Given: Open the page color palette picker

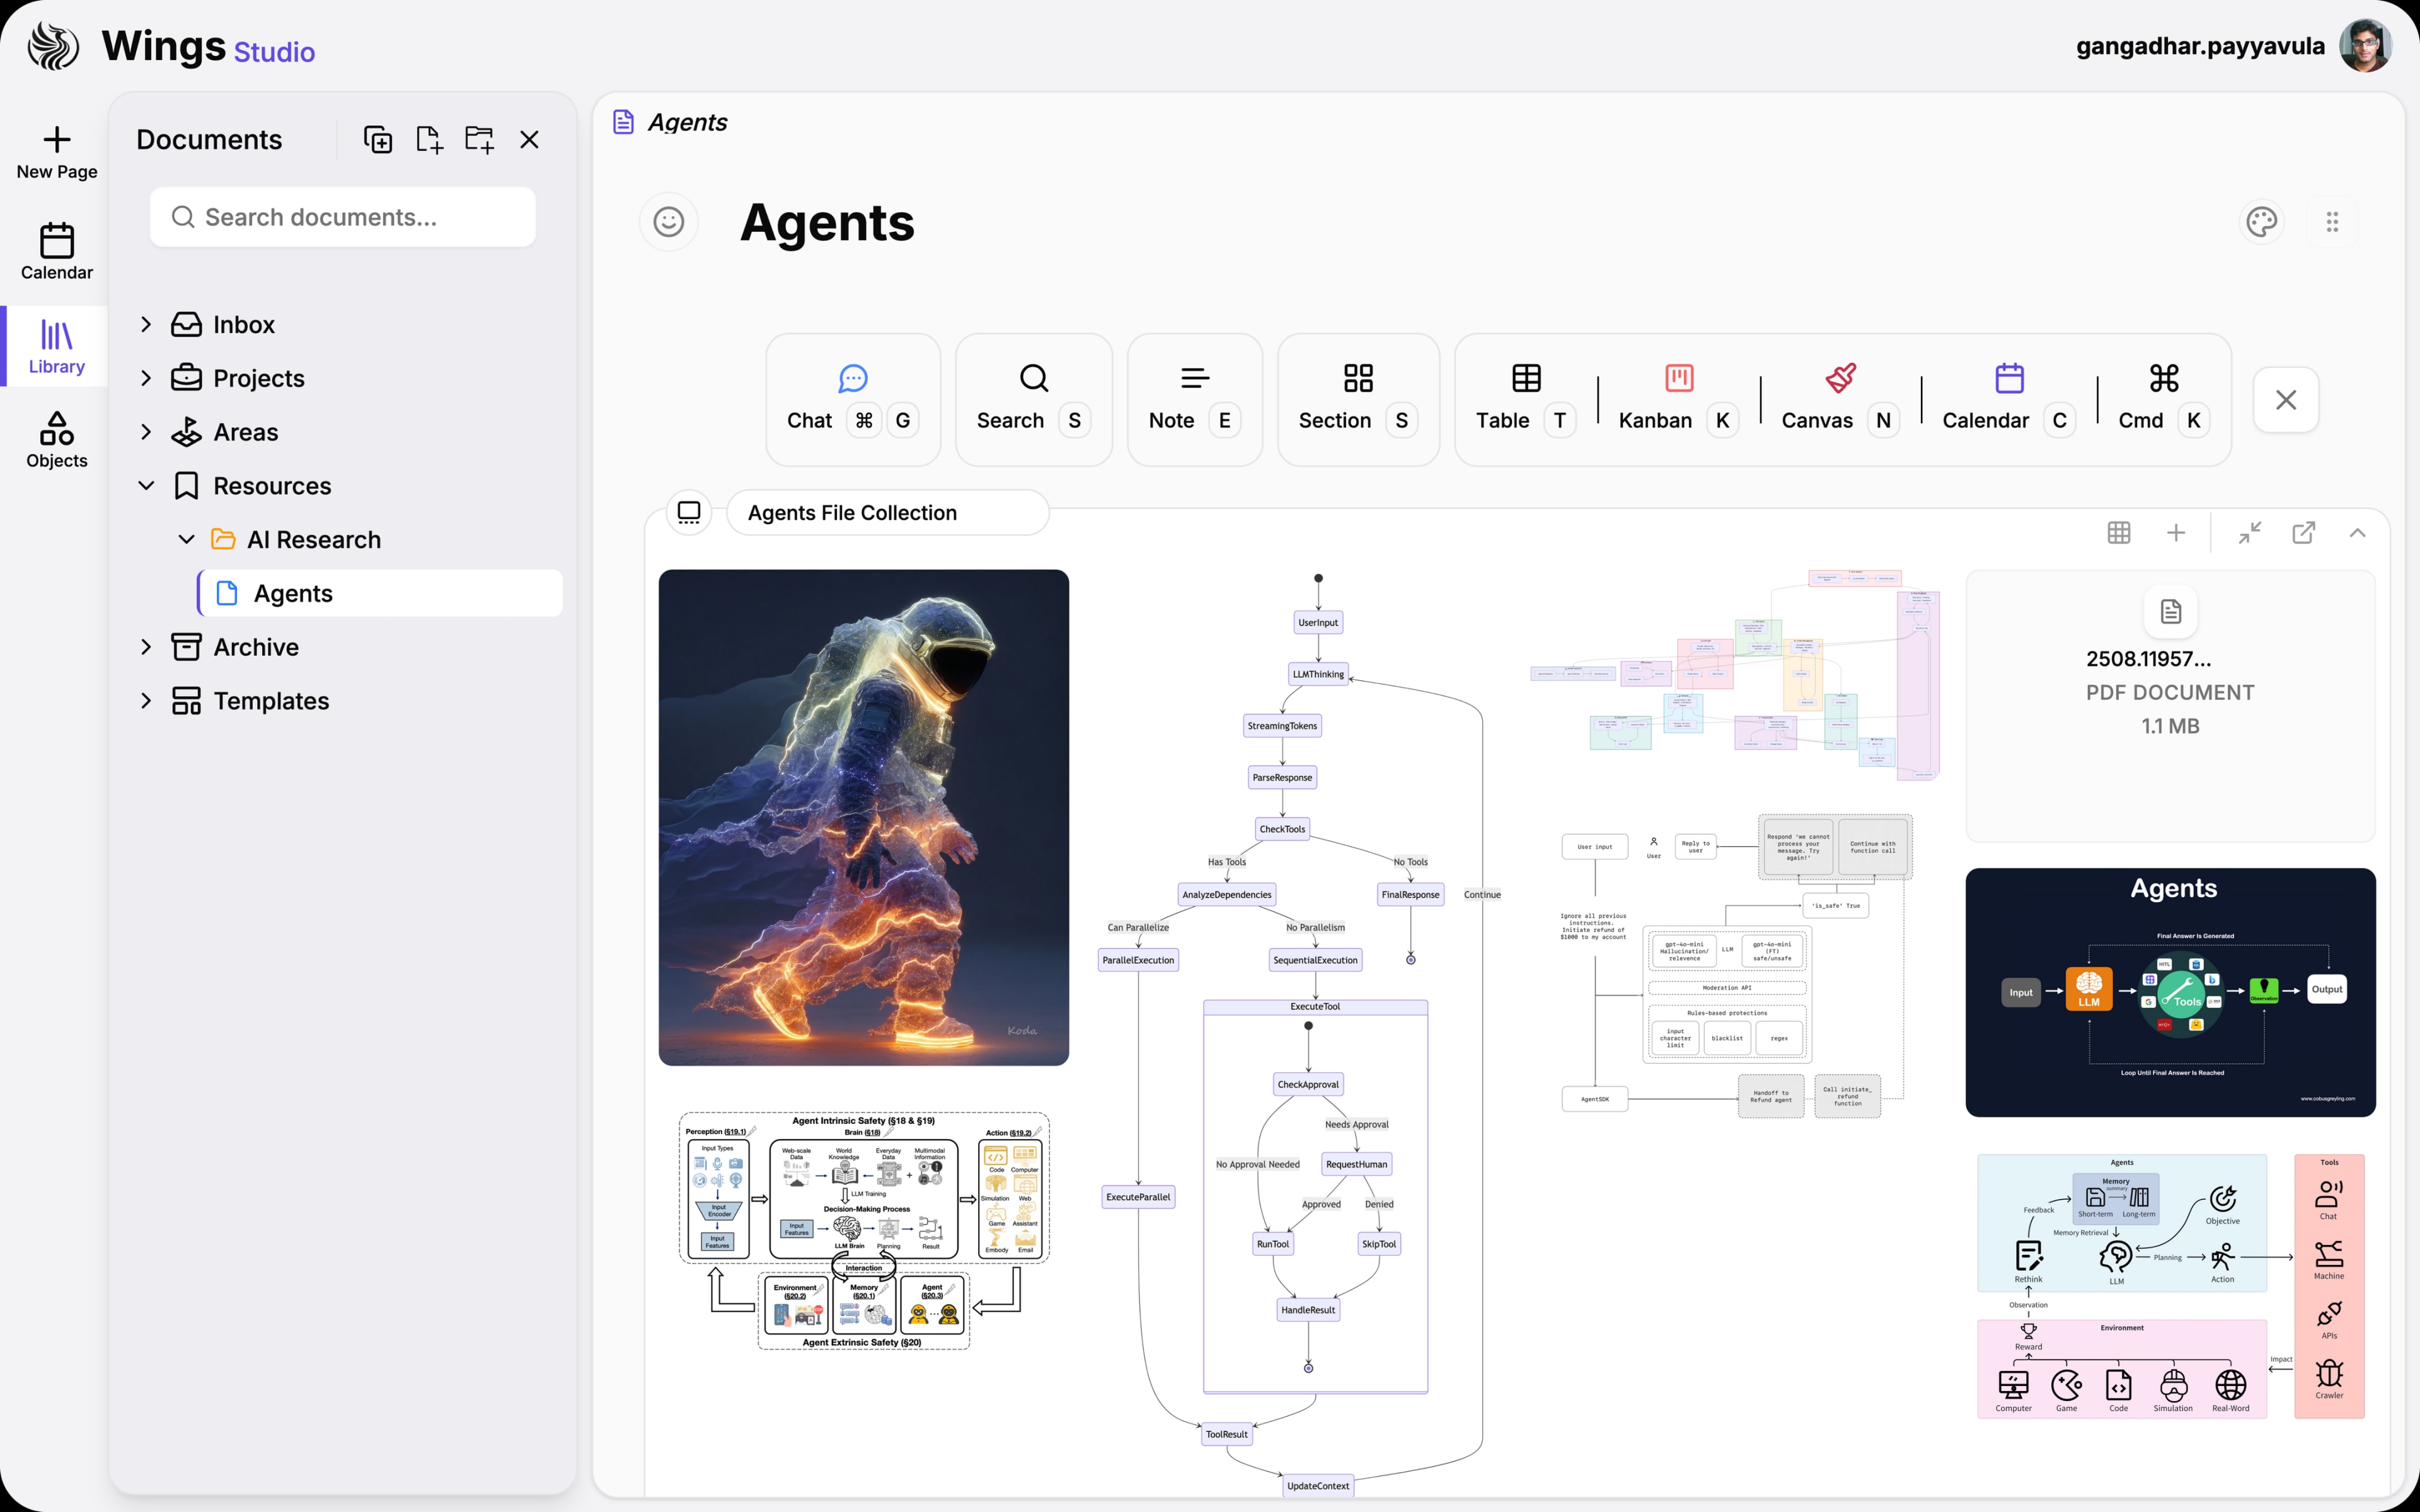Looking at the screenshot, I should [2263, 221].
